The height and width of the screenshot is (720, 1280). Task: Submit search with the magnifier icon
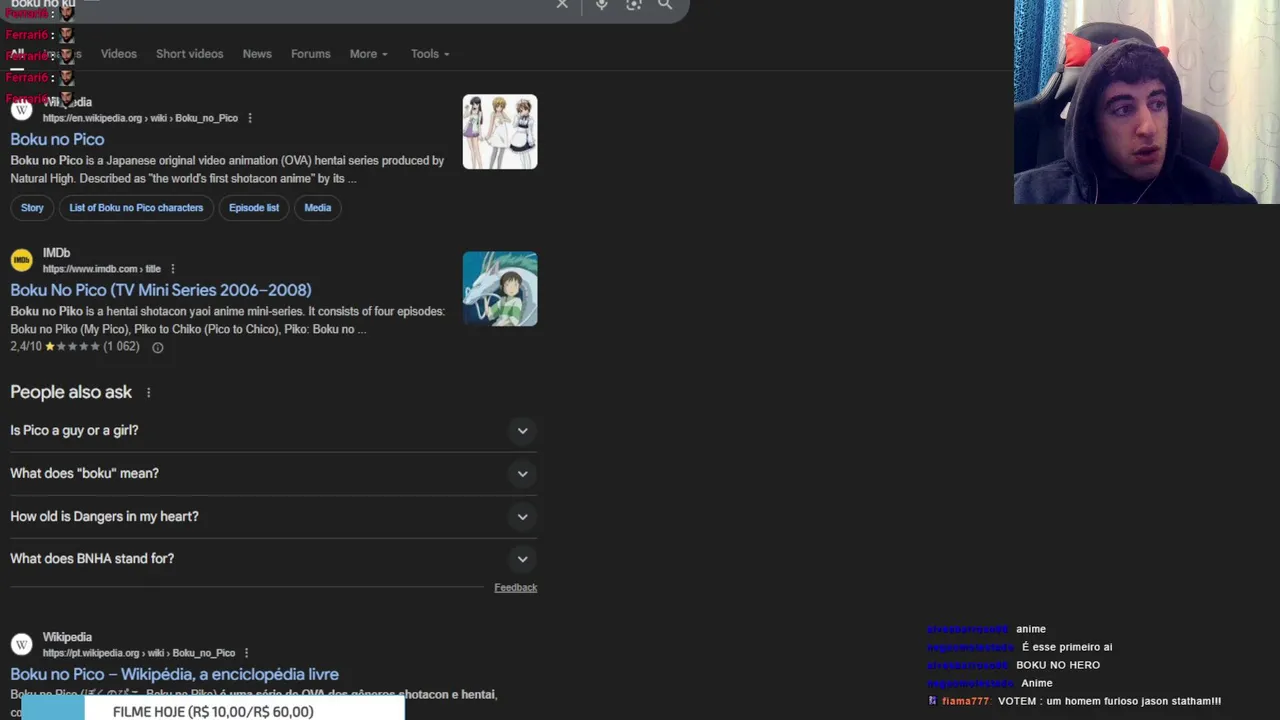(665, 5)
